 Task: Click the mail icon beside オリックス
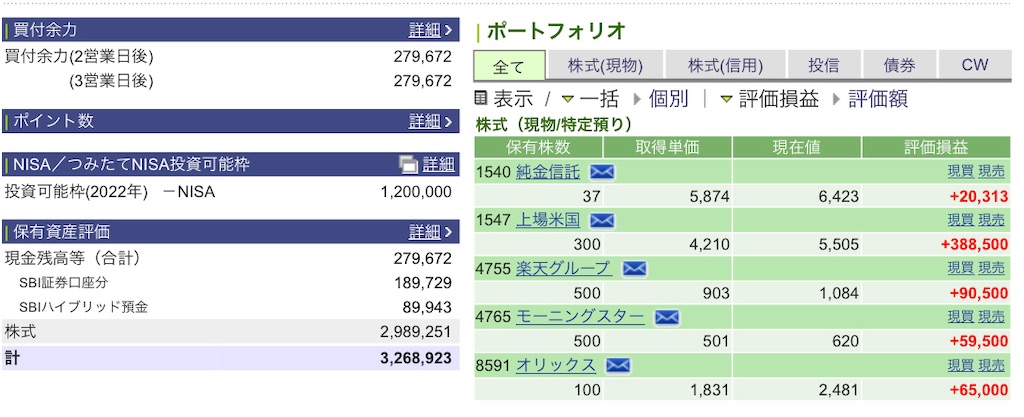pos(617,366)
